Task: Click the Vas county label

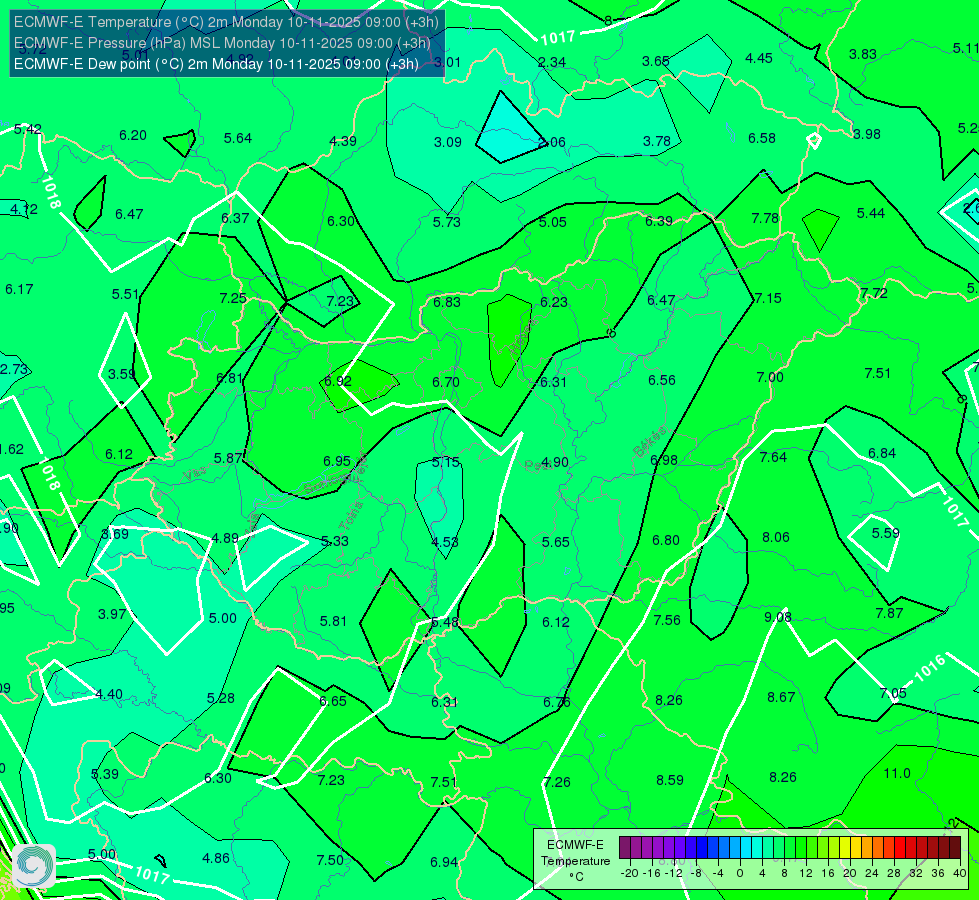Action: pos(195,475)
